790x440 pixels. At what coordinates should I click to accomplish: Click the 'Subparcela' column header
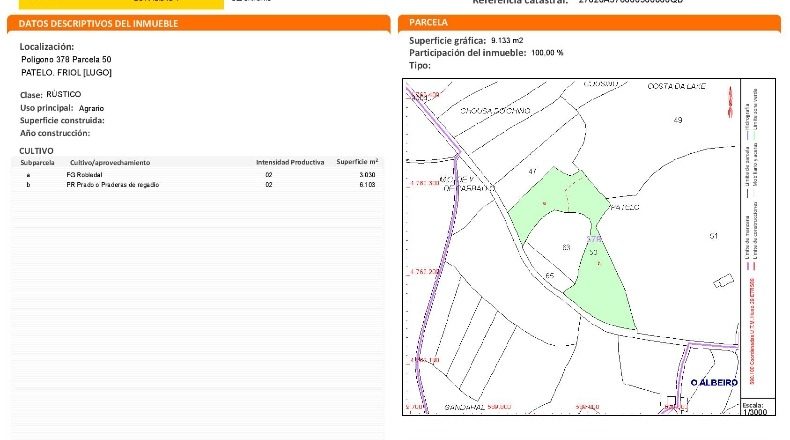coord(37,162)
